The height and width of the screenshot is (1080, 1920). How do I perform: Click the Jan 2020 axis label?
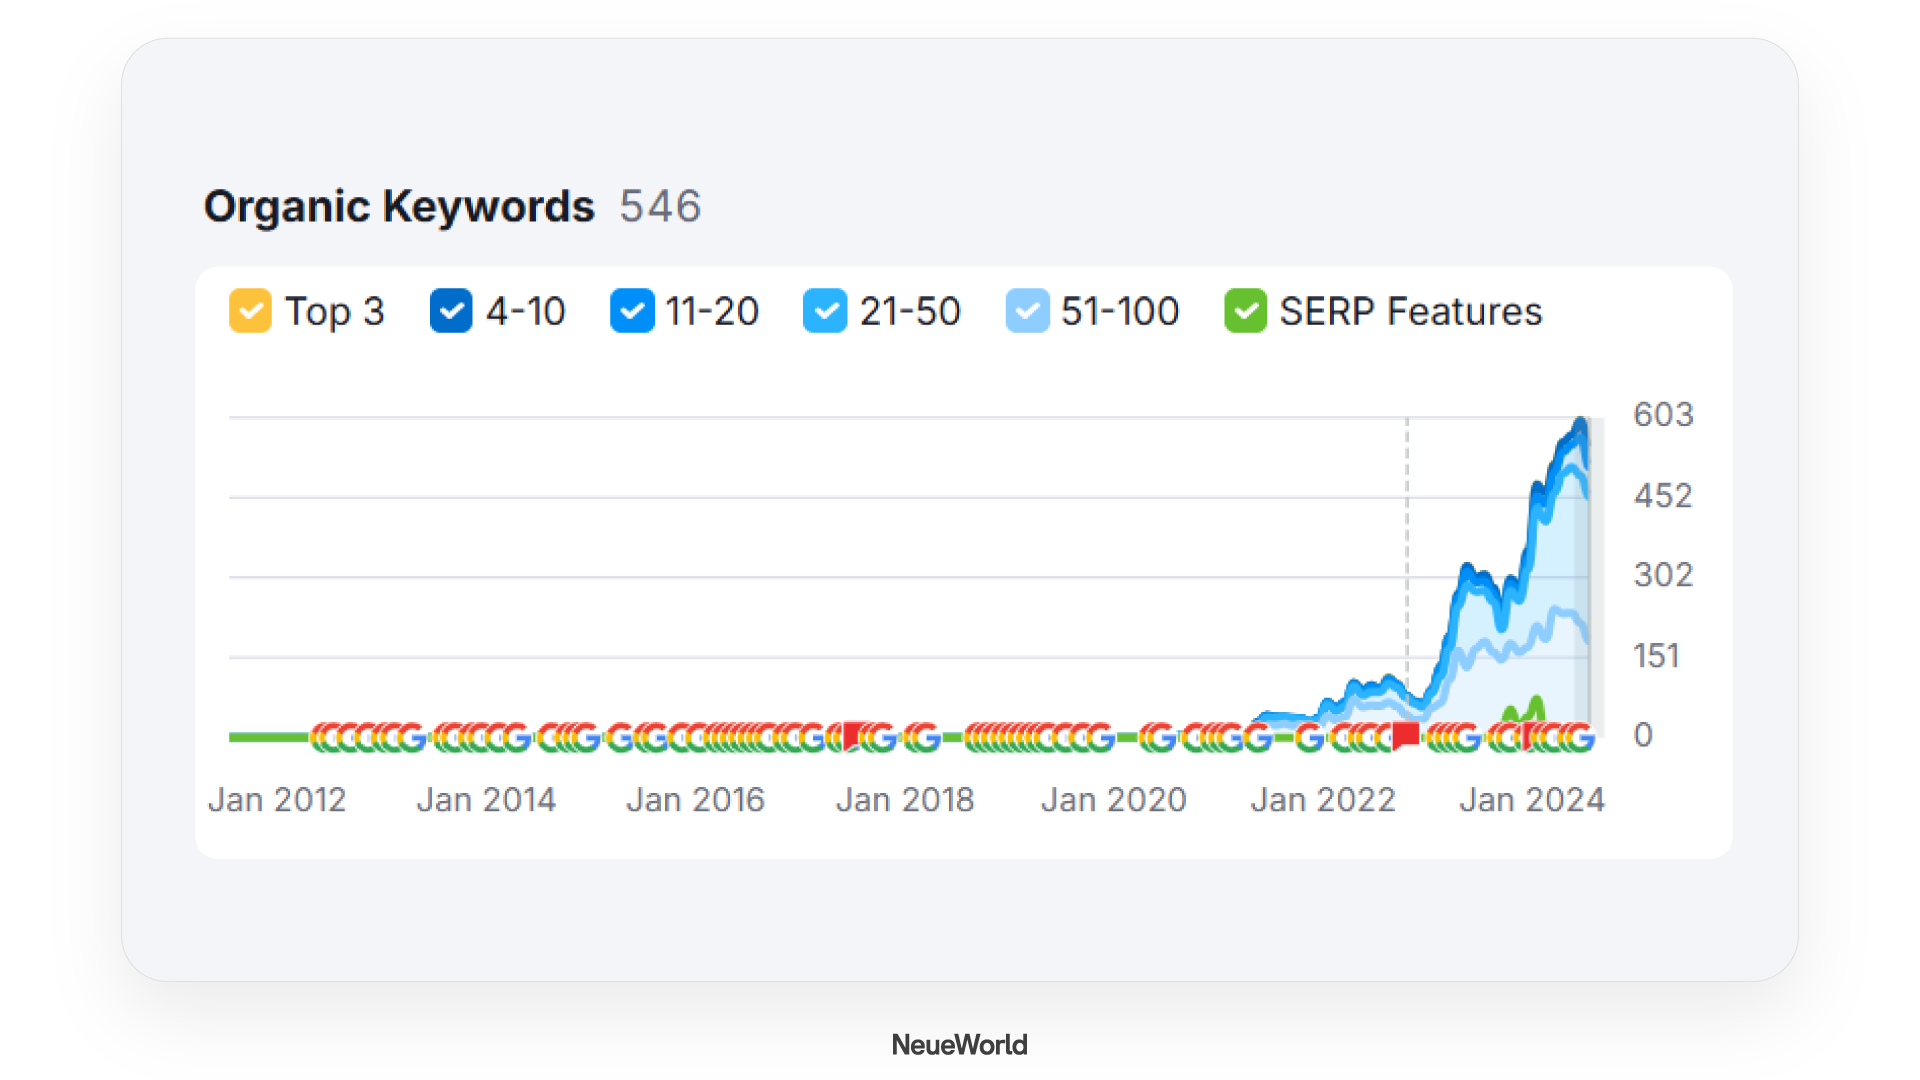click(1114, 800)
